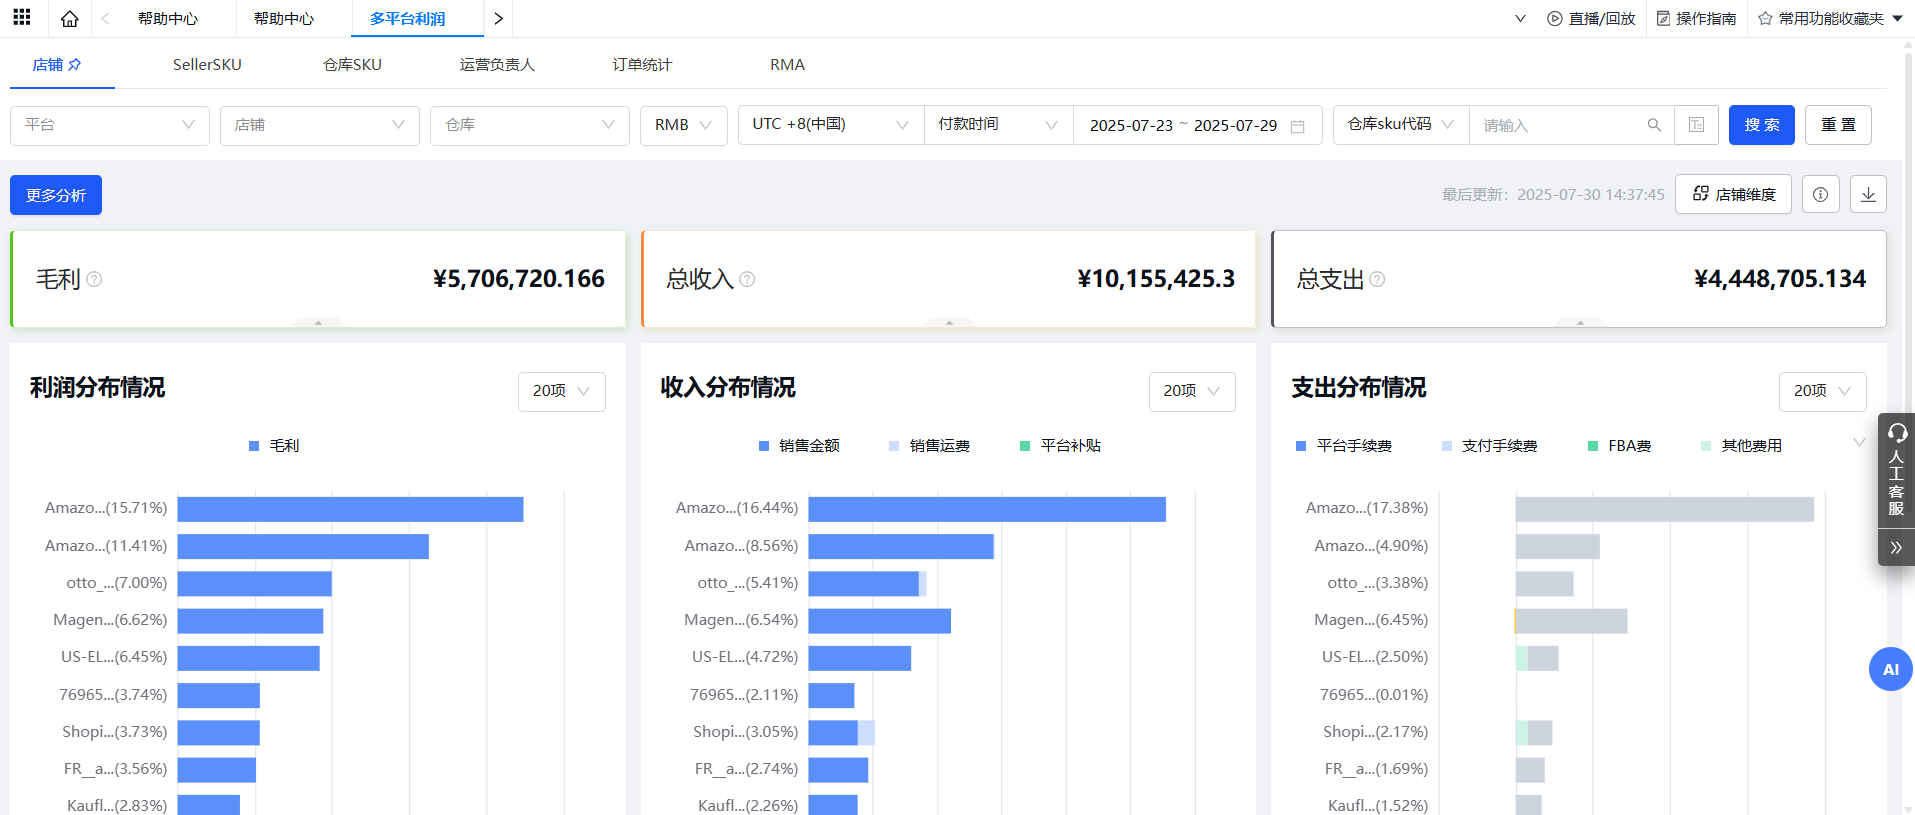
Task: Click the help icon beside 毛利
Action: [x=94, y=279]
